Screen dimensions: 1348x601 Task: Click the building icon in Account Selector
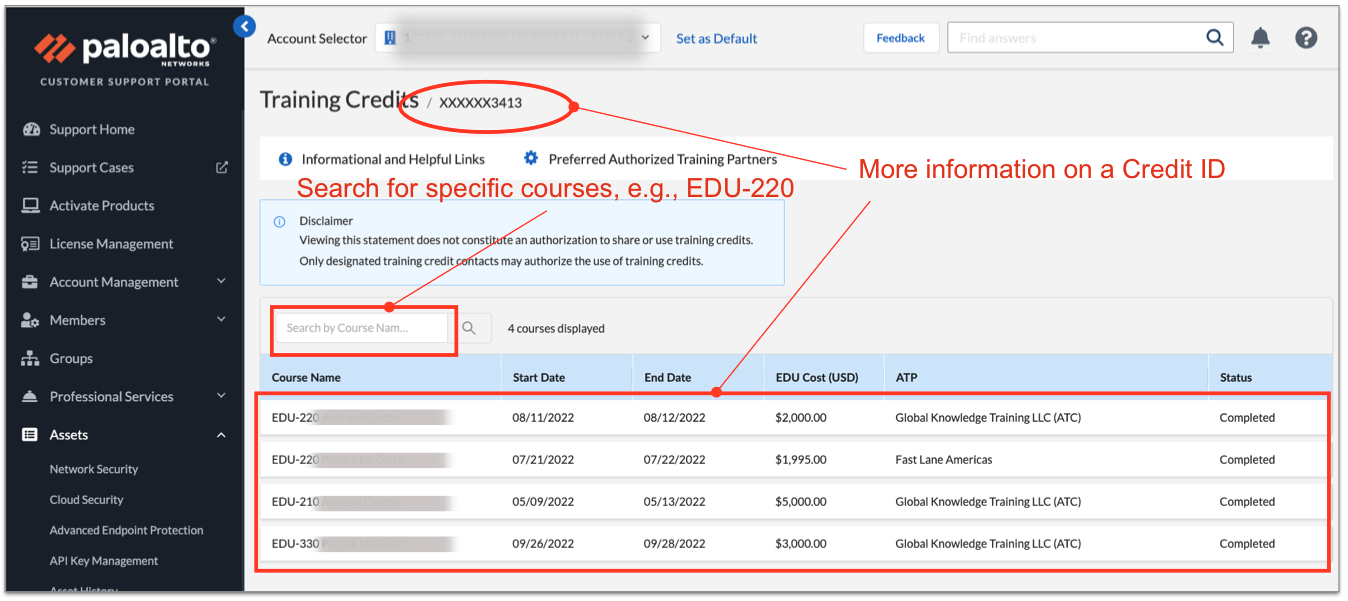click(390, 38)
